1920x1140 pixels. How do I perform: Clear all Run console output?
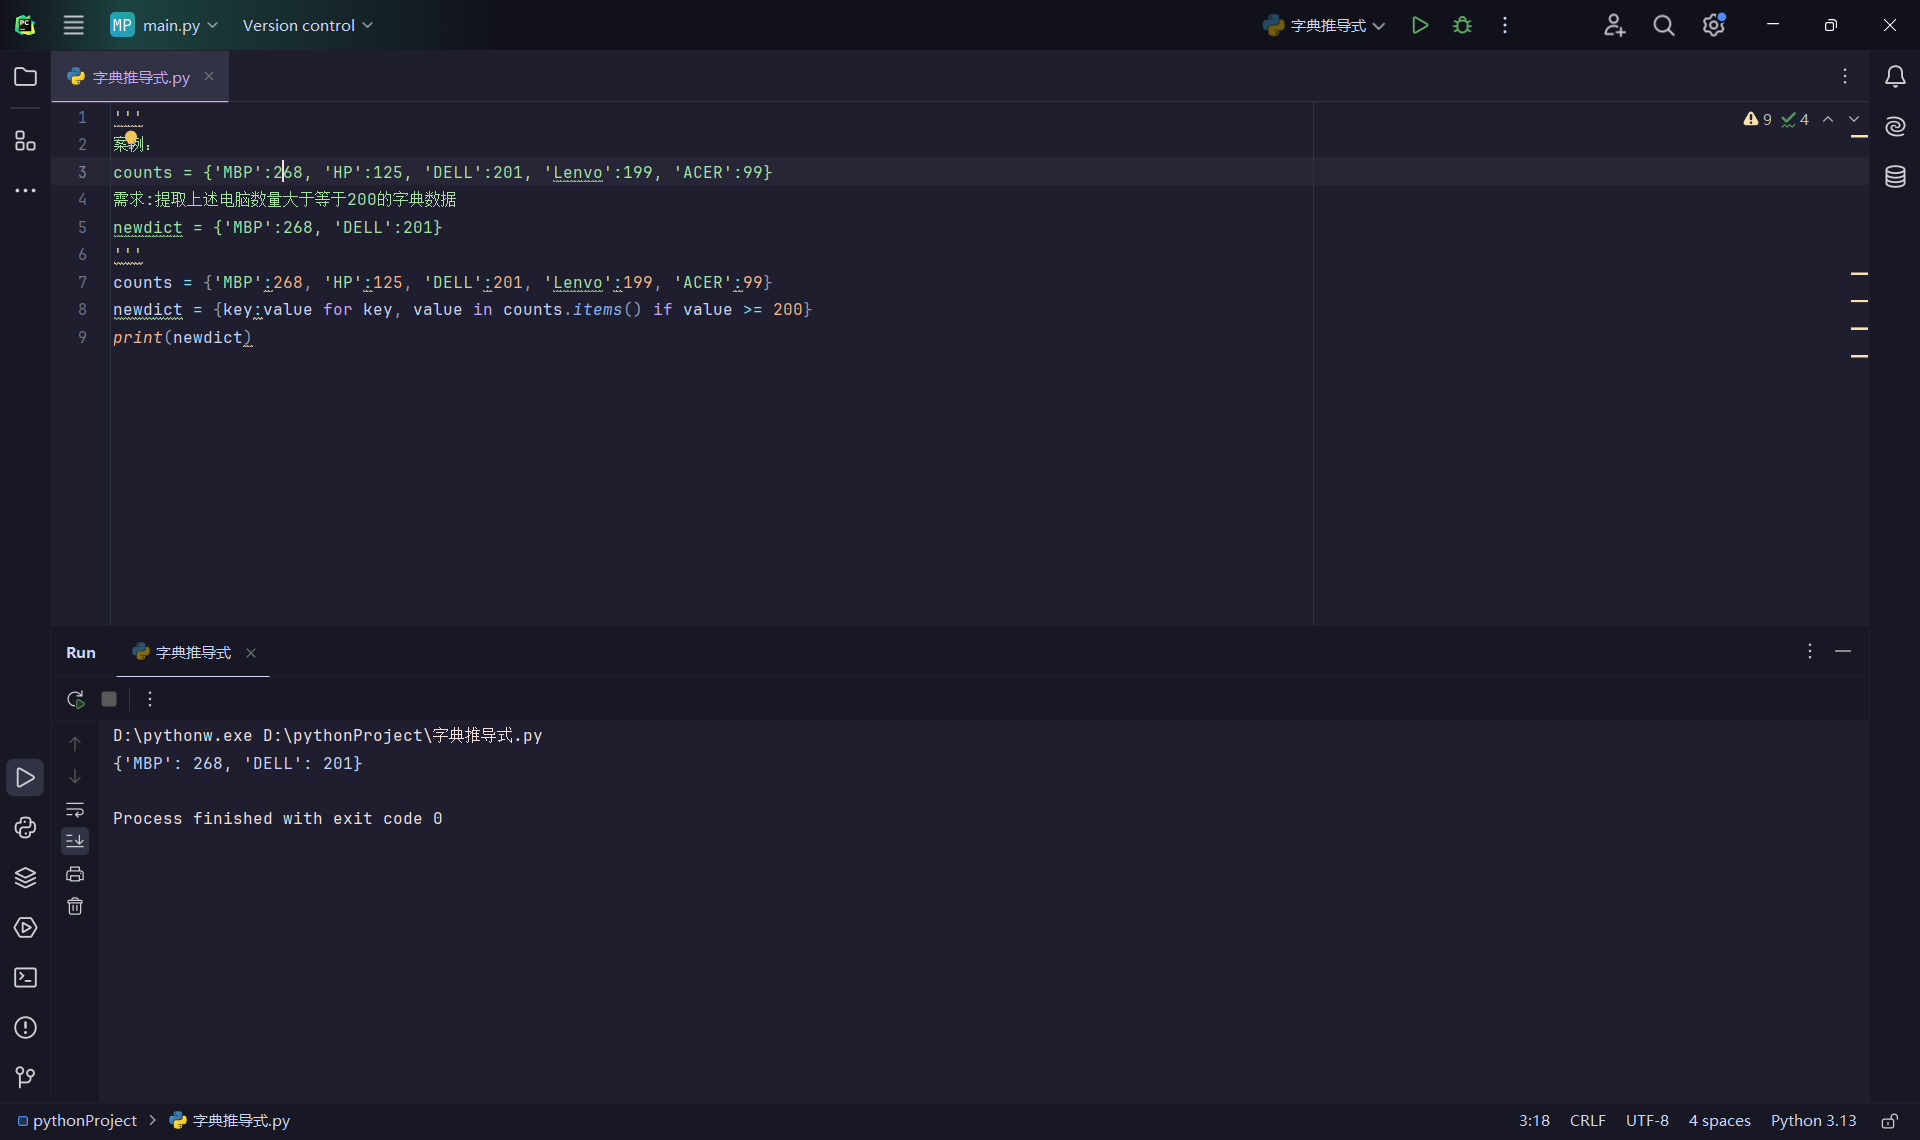[75, 906]
